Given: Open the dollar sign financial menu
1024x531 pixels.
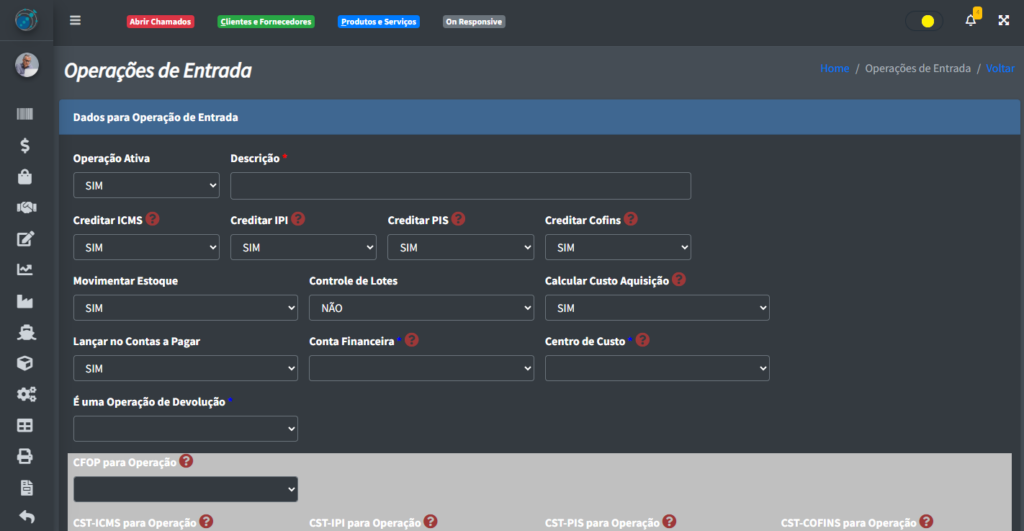Looking at the screenshot, I should (x=26, y=146).
